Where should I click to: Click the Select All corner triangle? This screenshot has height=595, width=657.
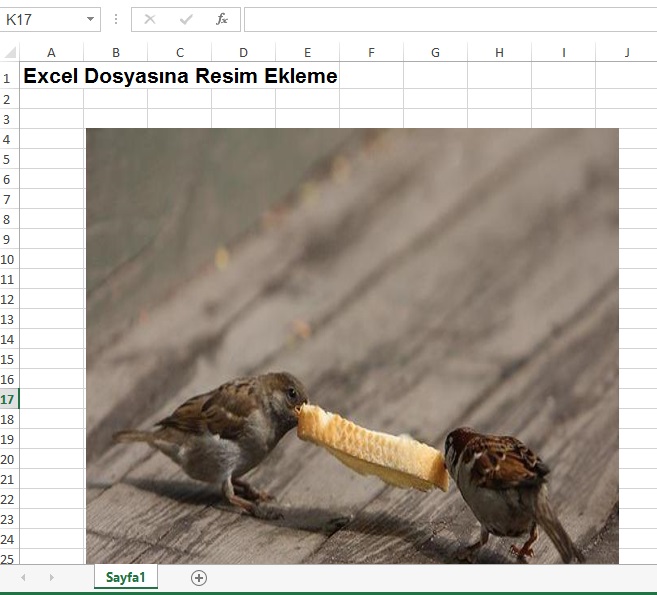[x=10, y=52]
